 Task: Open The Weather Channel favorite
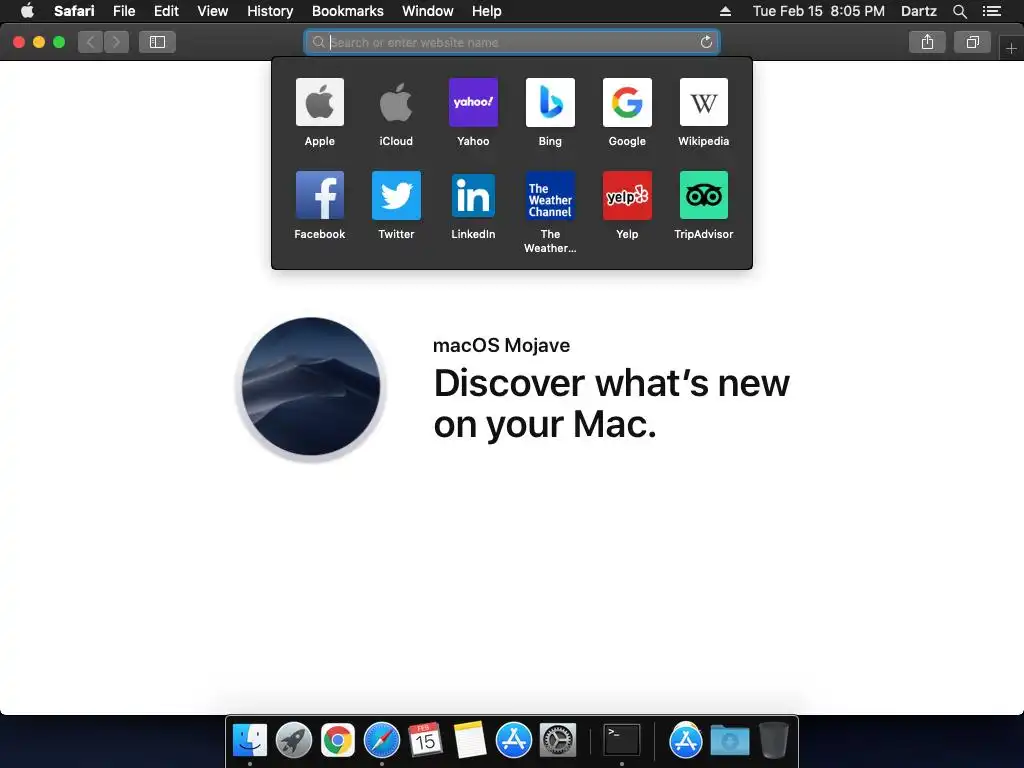[x=550, y=195]
